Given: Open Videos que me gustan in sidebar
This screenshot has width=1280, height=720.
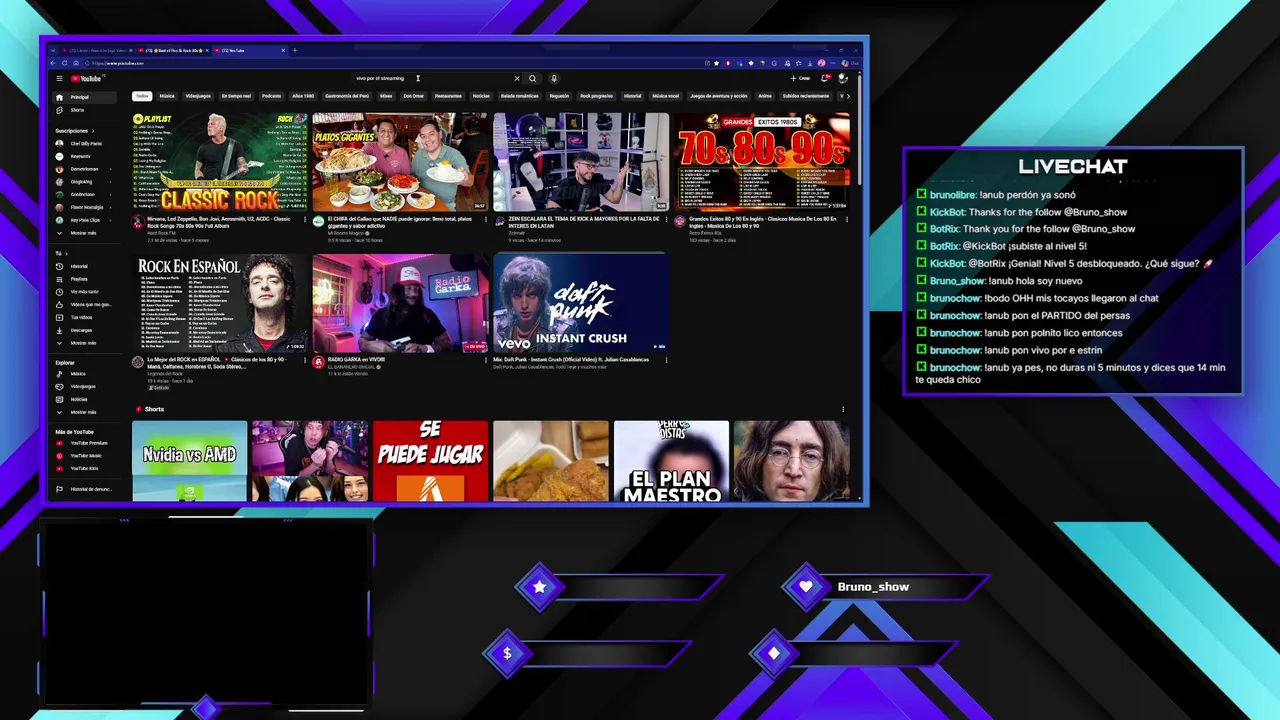Looking at the screenshot, I should 84,305.
